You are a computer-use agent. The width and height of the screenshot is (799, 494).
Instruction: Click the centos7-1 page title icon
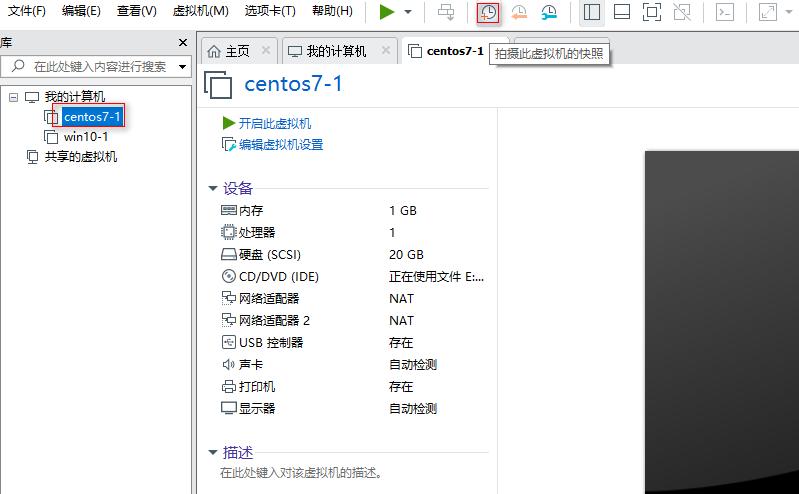pyautogui.click(x=218, y=84)
